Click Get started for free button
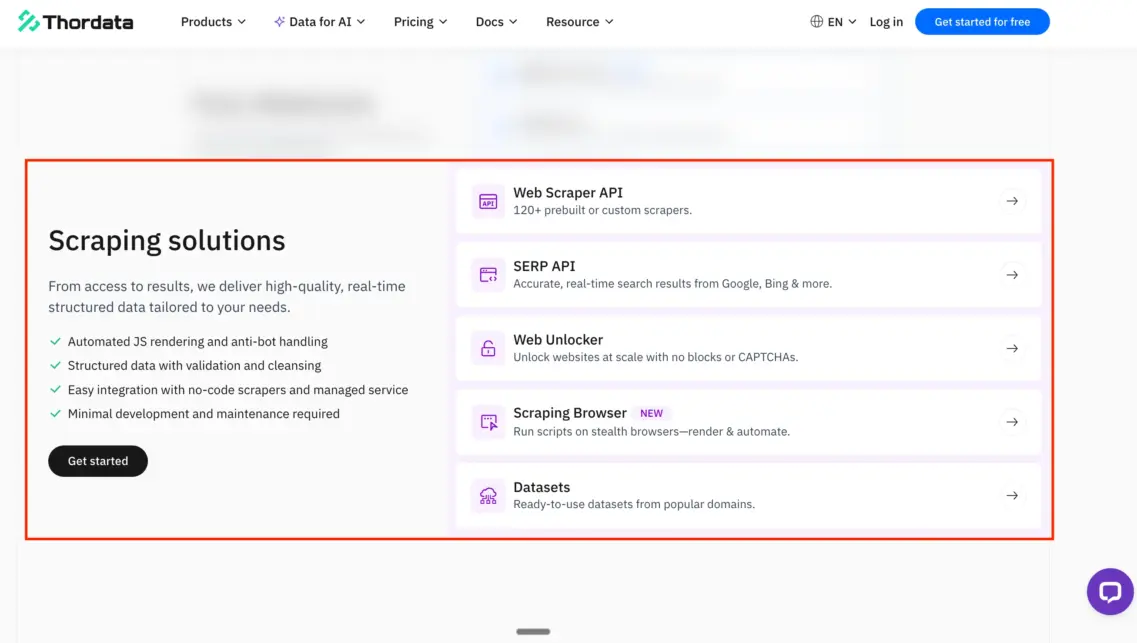The height and width of the screenshot is (643, 1137). point(982,22)
